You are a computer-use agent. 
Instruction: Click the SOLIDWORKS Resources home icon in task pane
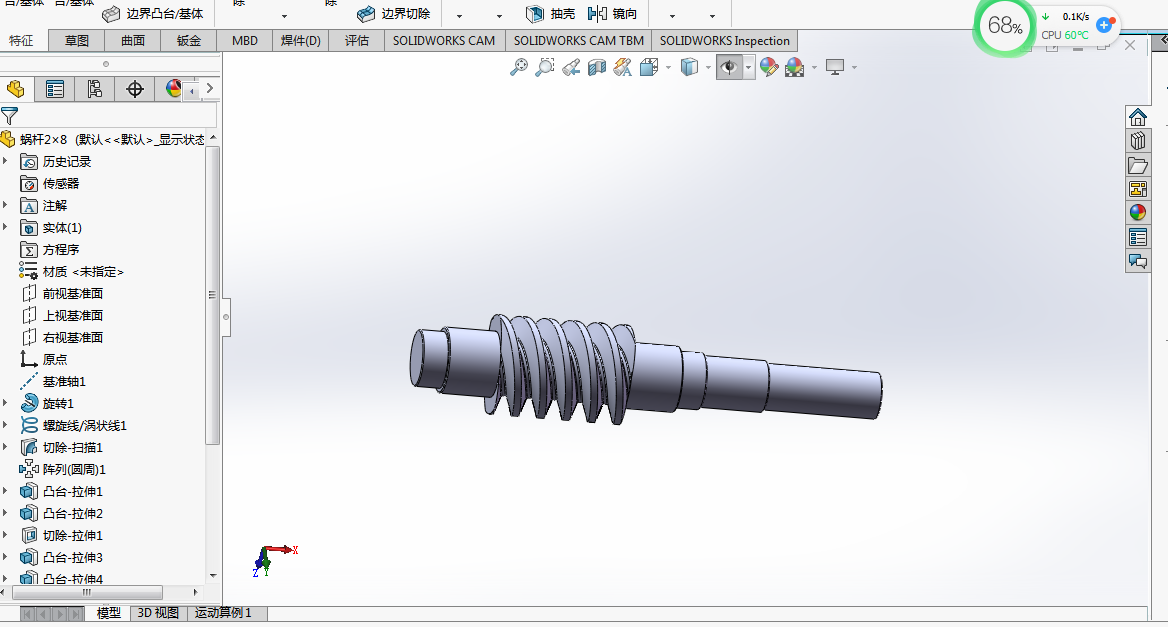coord(1137,118)
